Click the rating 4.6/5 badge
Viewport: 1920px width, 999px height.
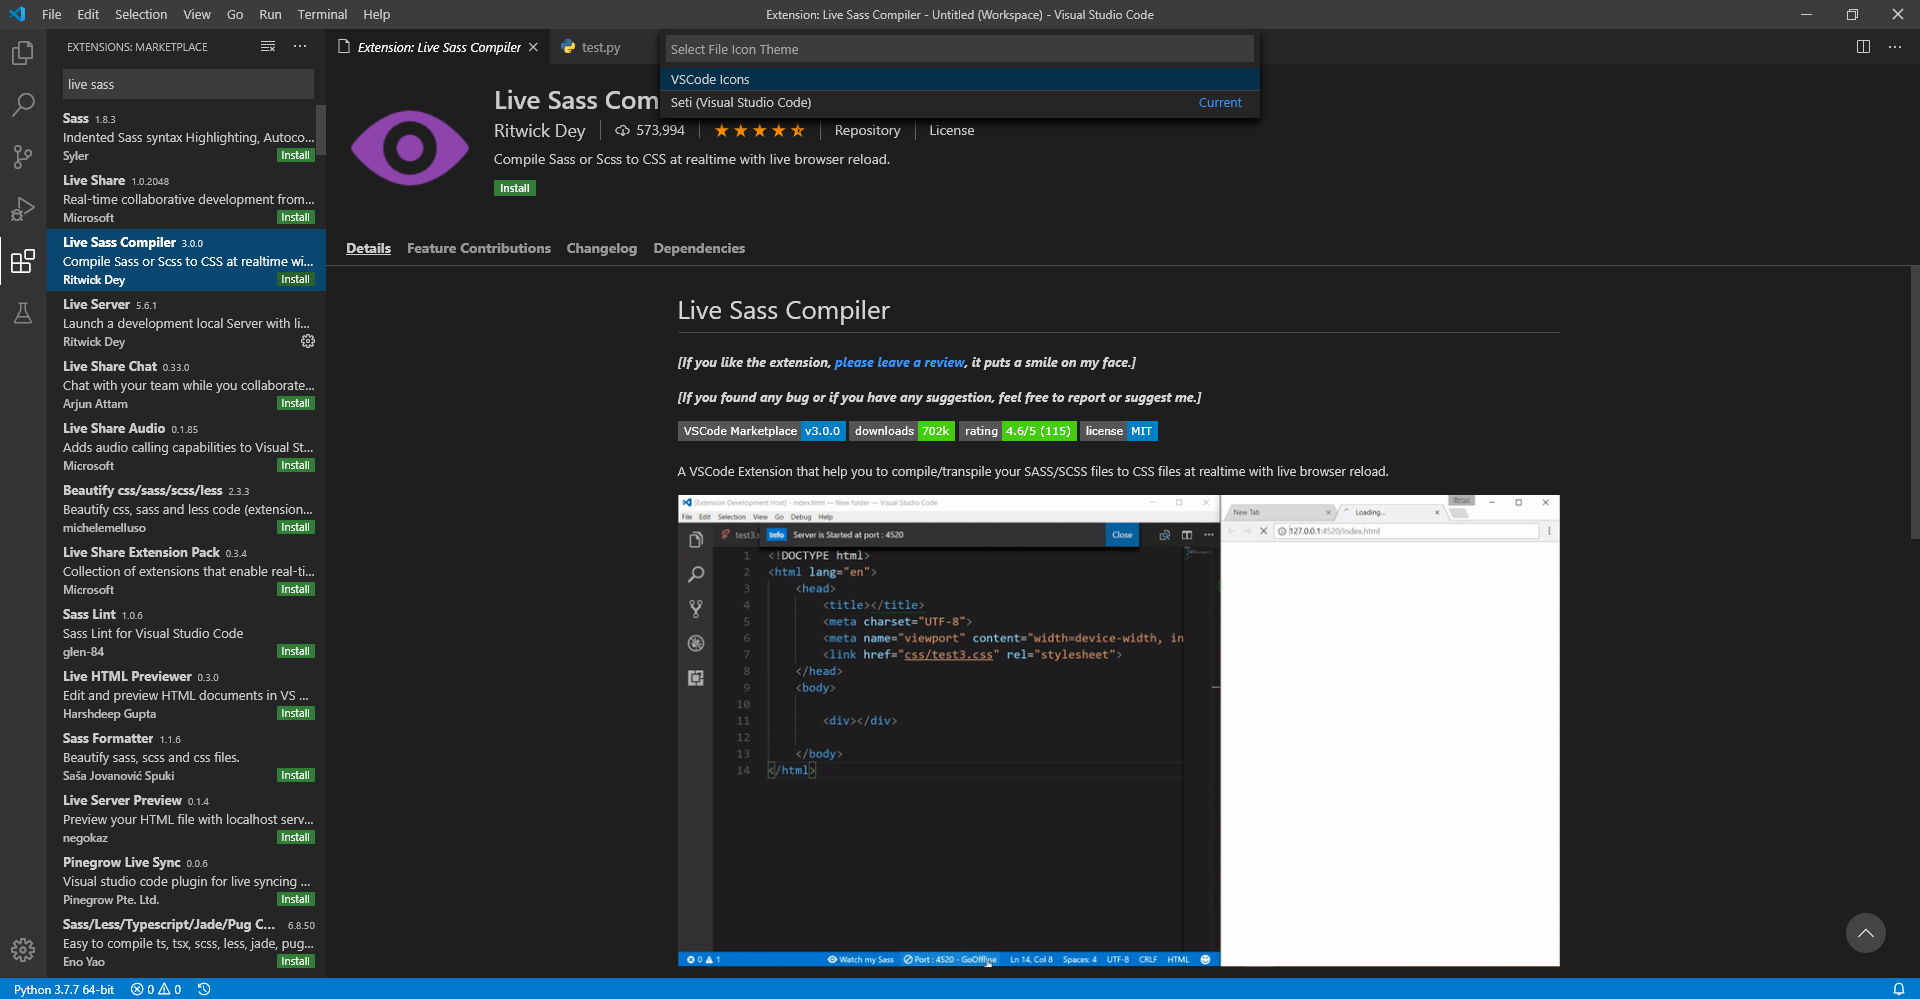(x=1017, y=431)
